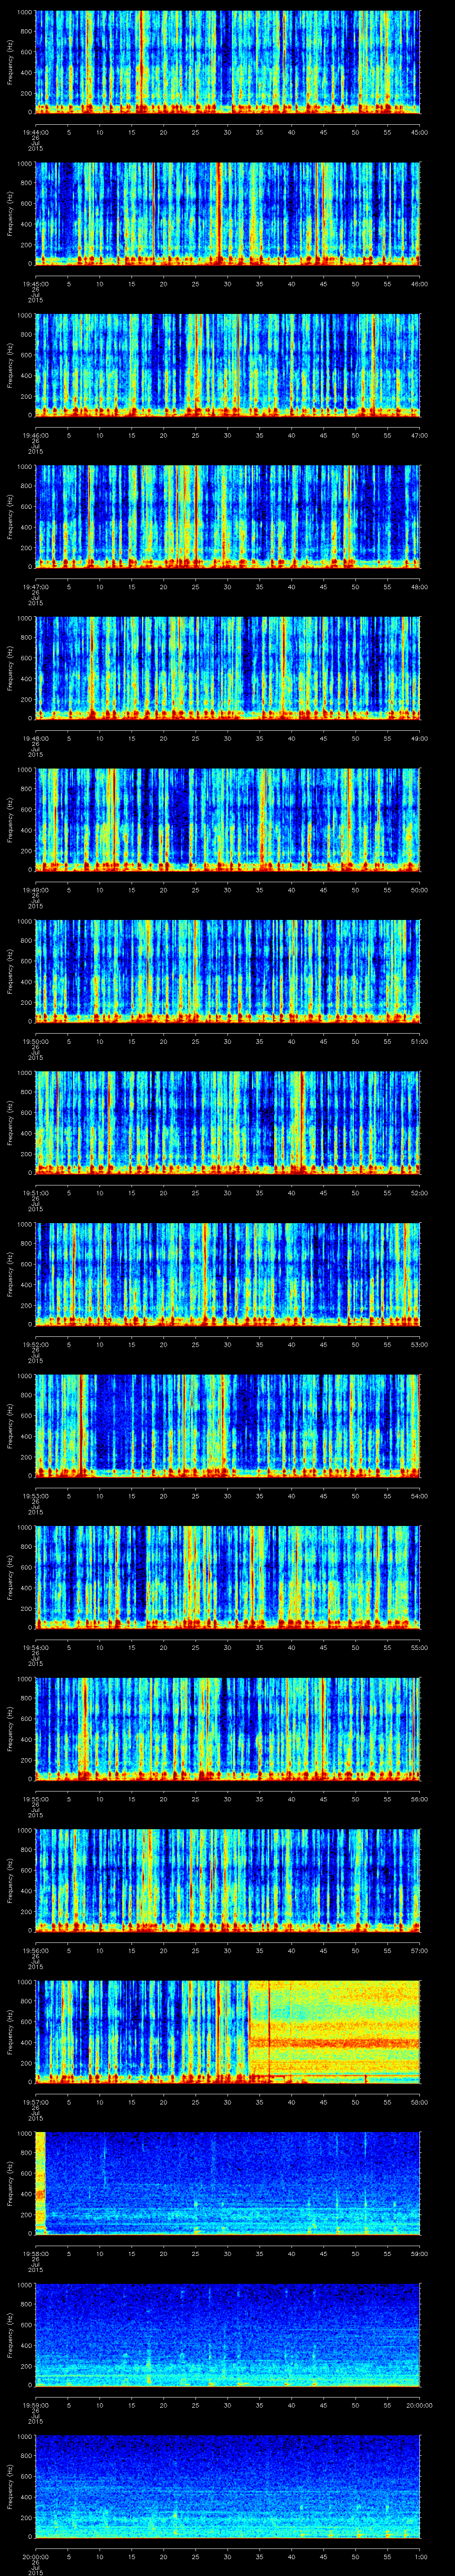Viewport: 455px width, 2576px height.
Task: Click the quiet spectrogram panel starting at 19:58:00
Action: pyautogui.click(x=228, y=2183)
